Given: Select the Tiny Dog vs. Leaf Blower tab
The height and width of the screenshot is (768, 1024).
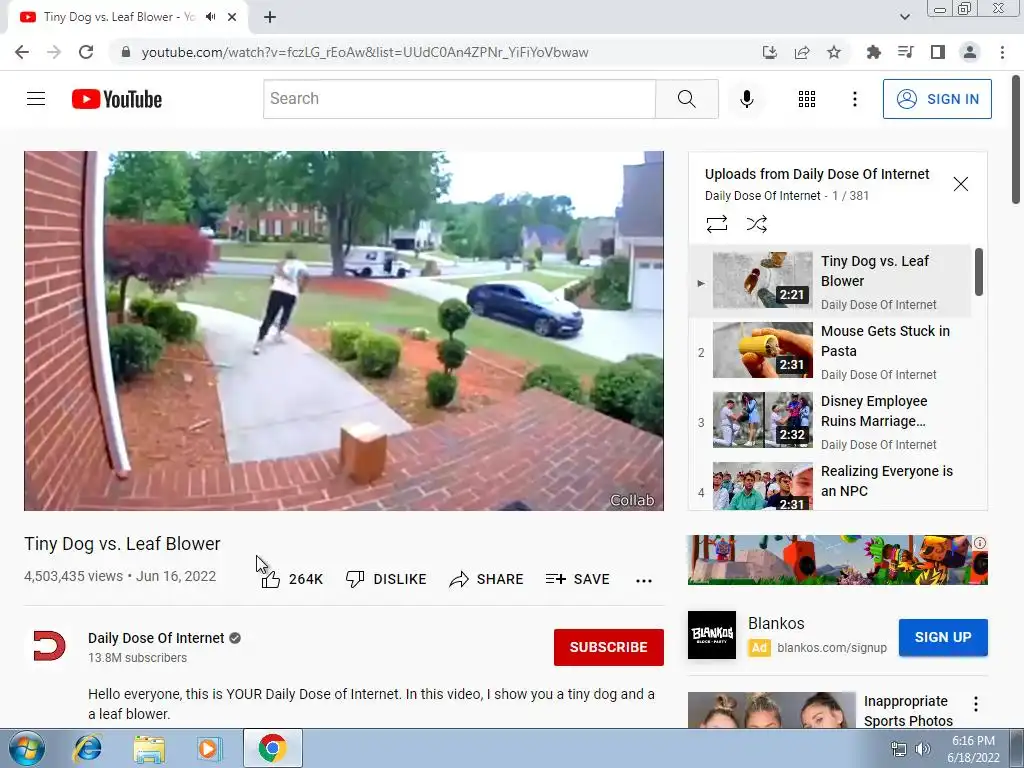Looking at the screenshot, I should pos(128,17).
